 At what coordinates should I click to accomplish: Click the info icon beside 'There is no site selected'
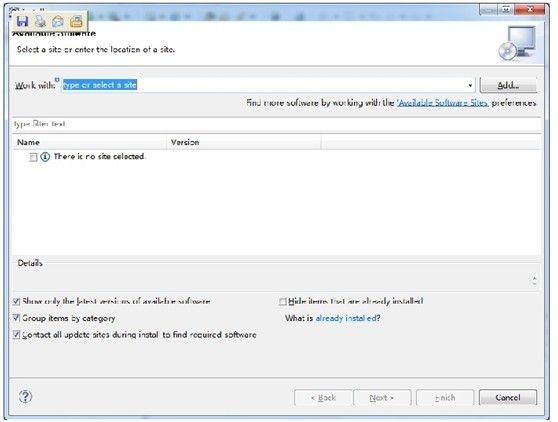point(45,157)
